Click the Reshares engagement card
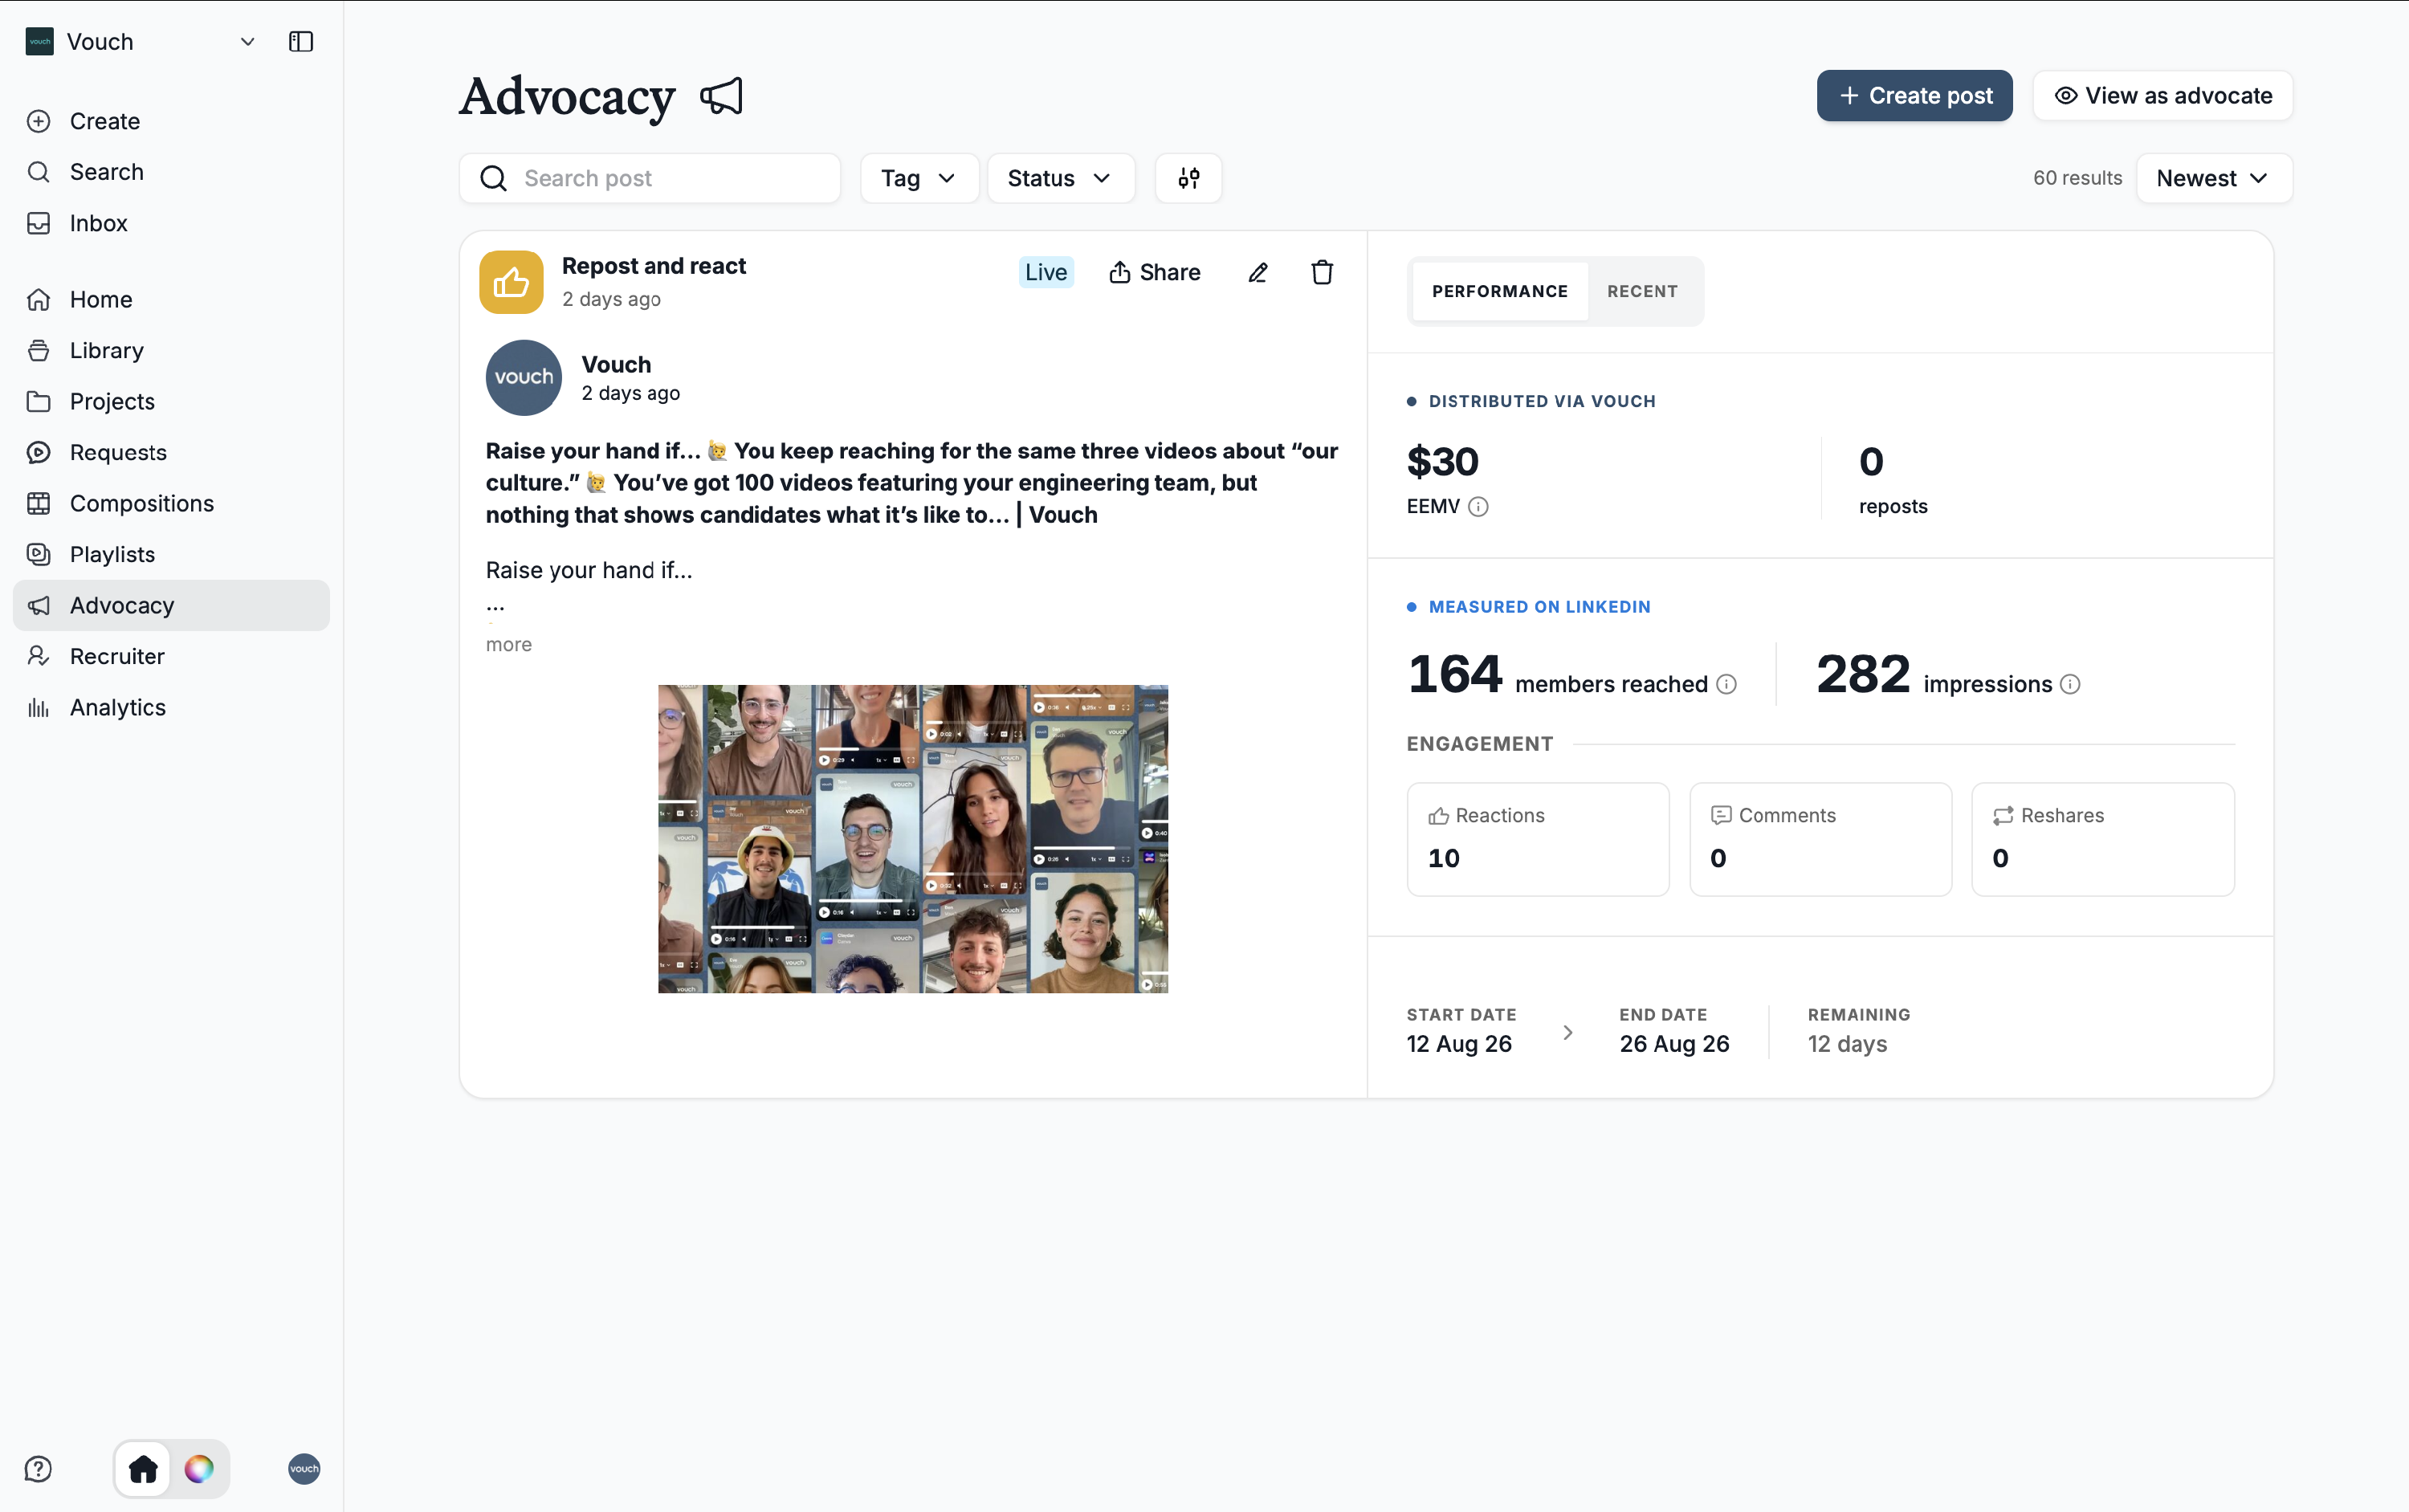 (2103, 839)
